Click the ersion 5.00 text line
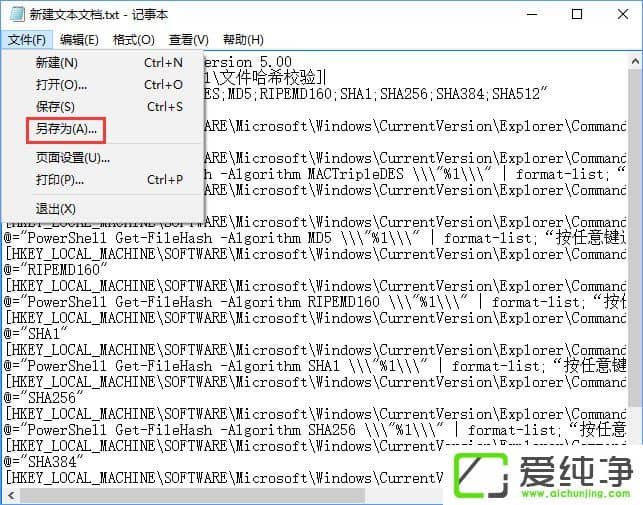 click(x=248, y=62)
